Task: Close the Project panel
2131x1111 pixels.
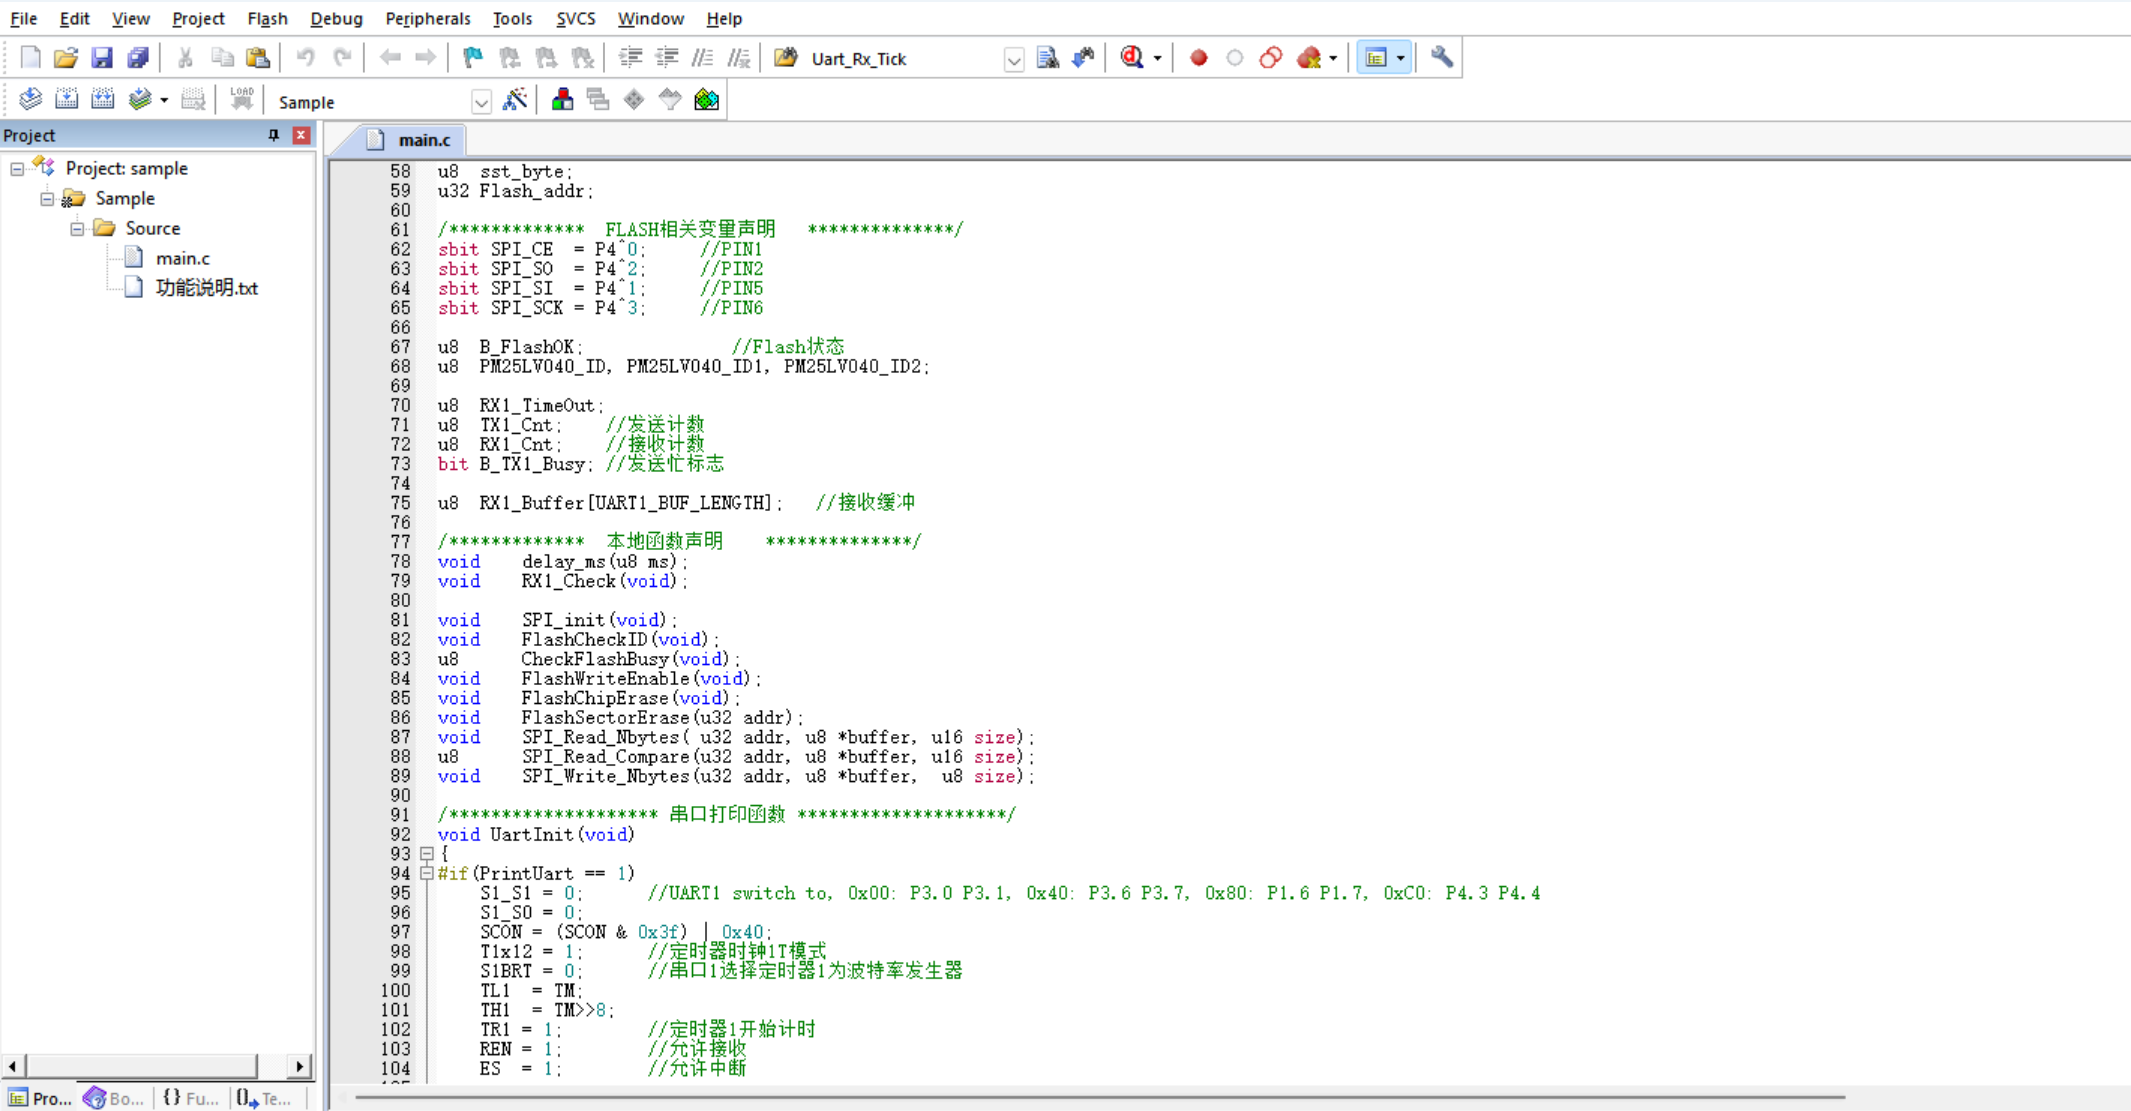Action: coord(301,135)
